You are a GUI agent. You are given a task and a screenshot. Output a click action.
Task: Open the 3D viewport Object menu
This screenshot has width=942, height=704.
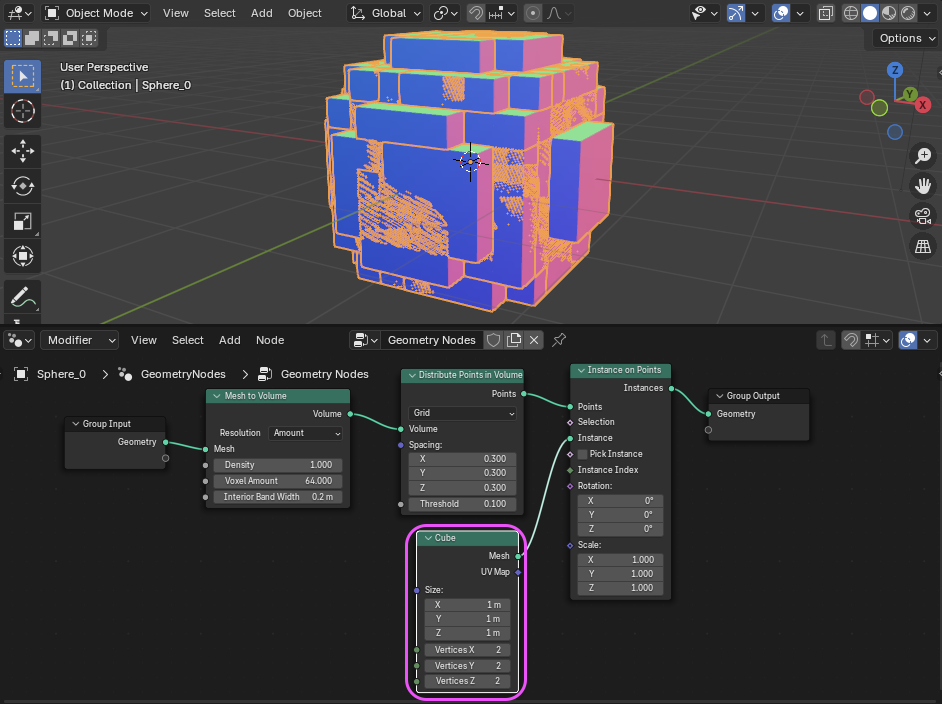click(x=305, y=13)
